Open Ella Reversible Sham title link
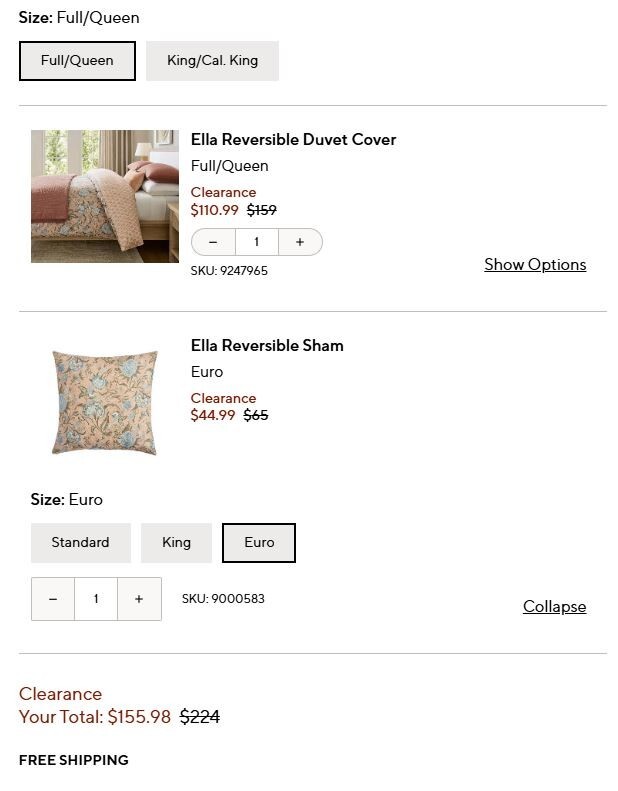The height and width of the screenshot is (791, 618). point(267,346)
